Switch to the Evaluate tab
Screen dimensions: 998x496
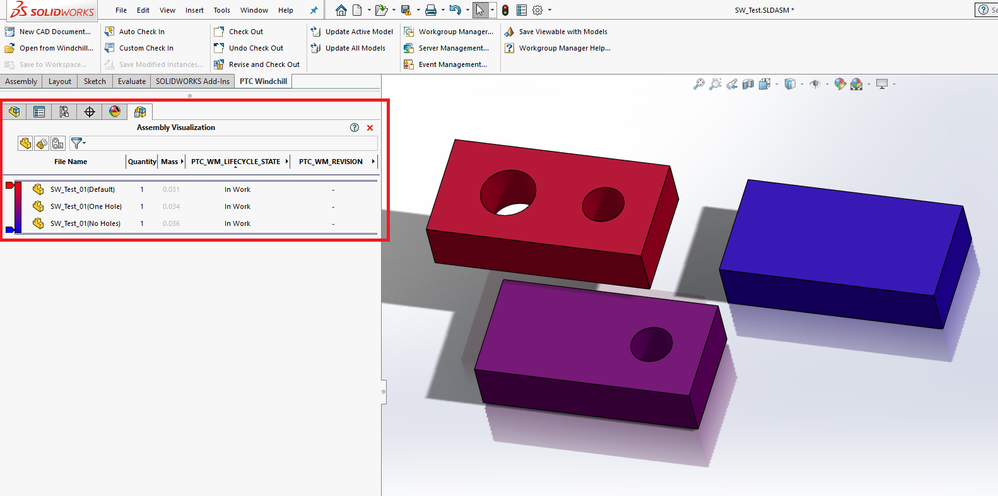coord(131,81)
